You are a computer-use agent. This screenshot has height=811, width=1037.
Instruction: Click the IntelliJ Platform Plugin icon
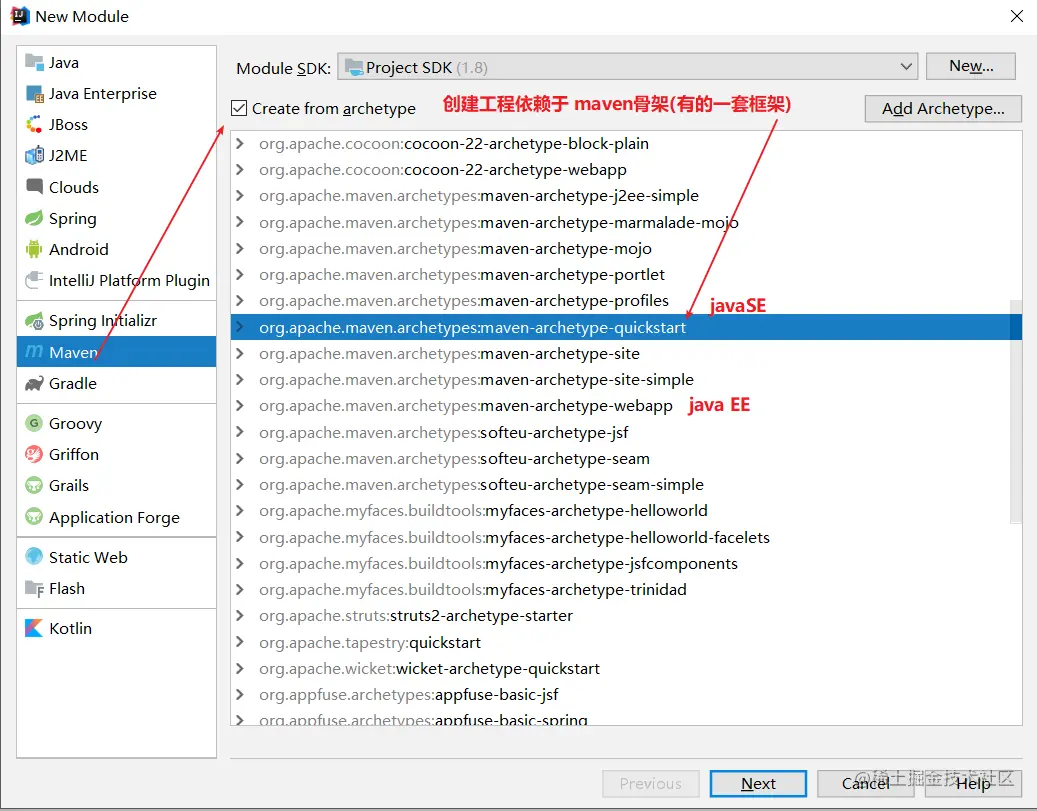click(x=34, y=280)
